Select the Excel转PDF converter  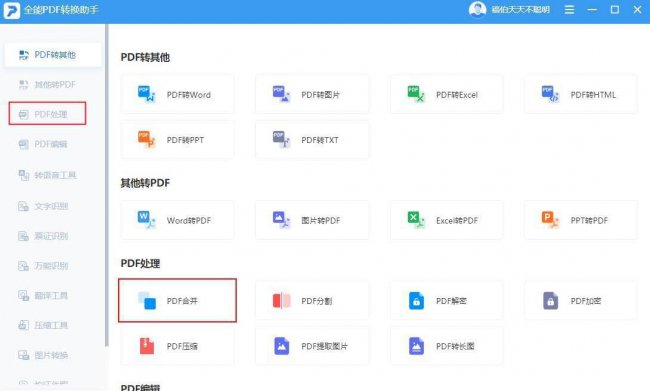coord(446,220)
